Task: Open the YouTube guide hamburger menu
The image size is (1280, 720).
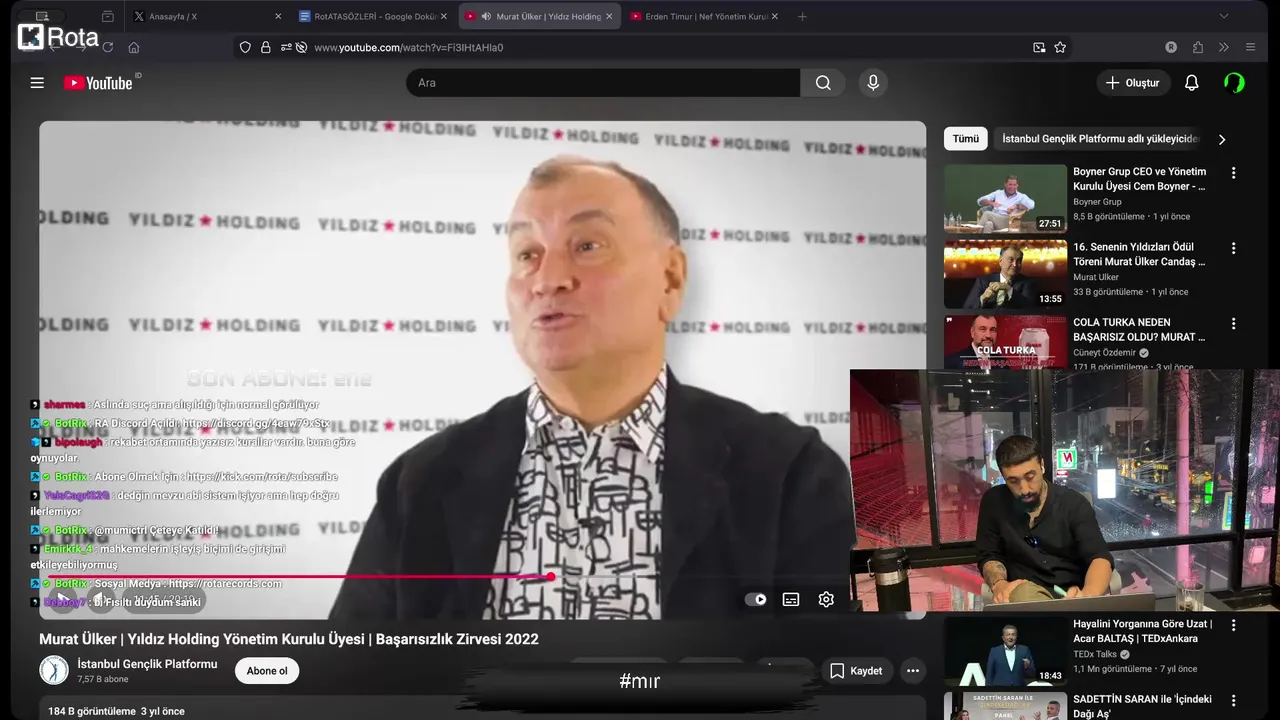Action: (x=37, y=83)
